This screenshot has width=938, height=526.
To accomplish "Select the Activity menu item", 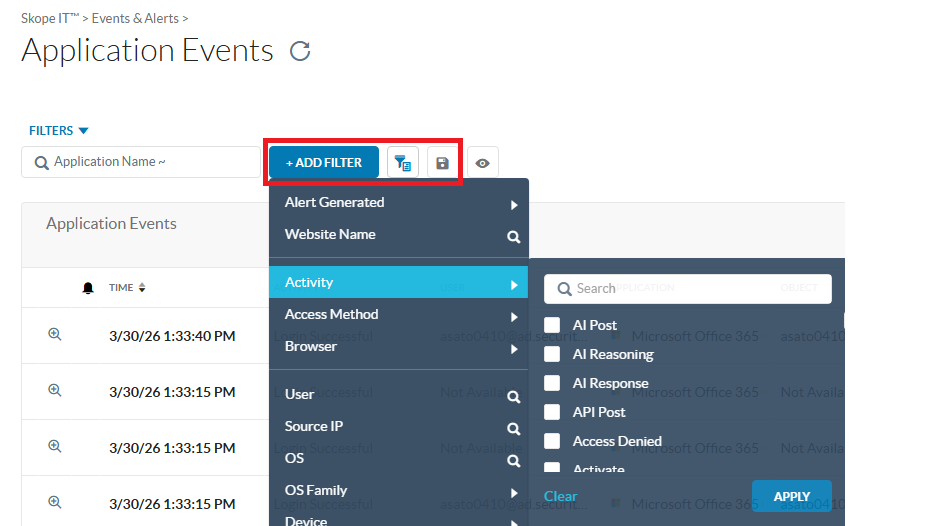I will pyautogui.click(x=398, y=283).
